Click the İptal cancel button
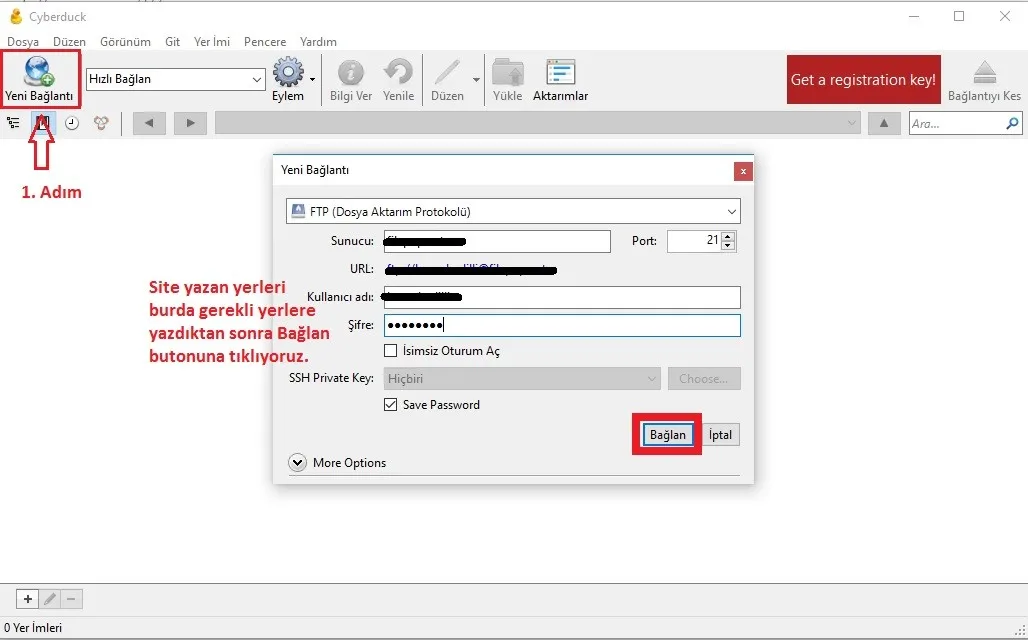The image size is (1028, 640). click(721, 435)
